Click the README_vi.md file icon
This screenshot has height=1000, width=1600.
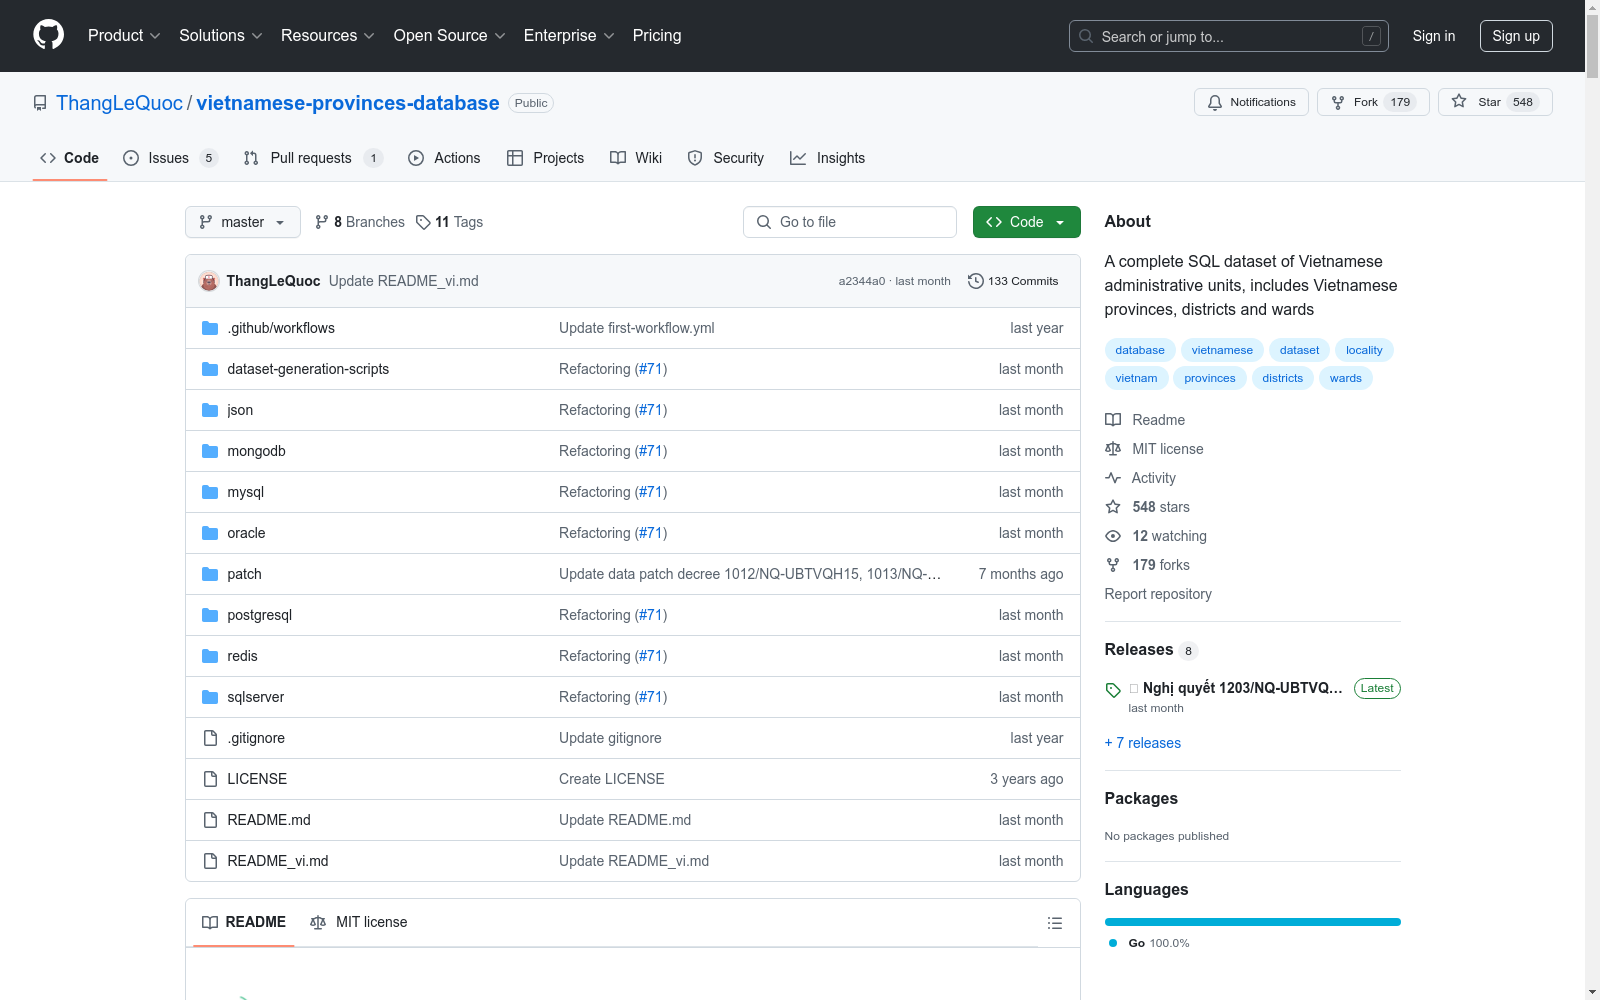[210, 861]
